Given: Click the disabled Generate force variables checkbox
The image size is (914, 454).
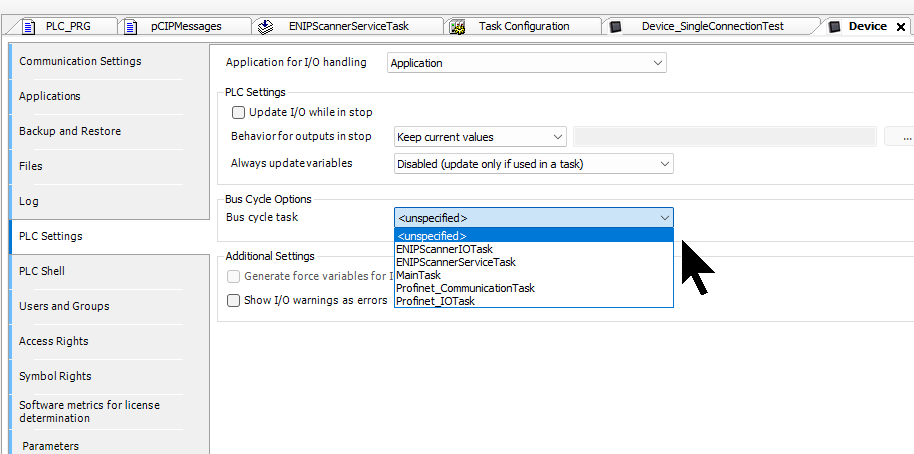Looking at the screenshot, I should [x=233, y=276].
